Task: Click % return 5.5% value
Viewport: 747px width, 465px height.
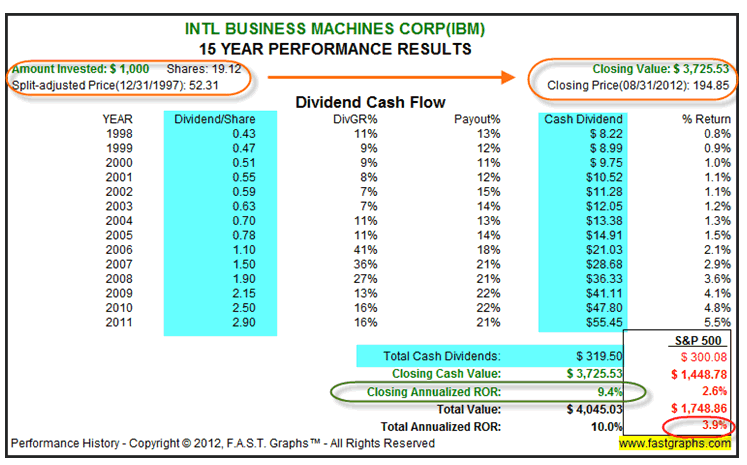Action: [x=717, y=323]
